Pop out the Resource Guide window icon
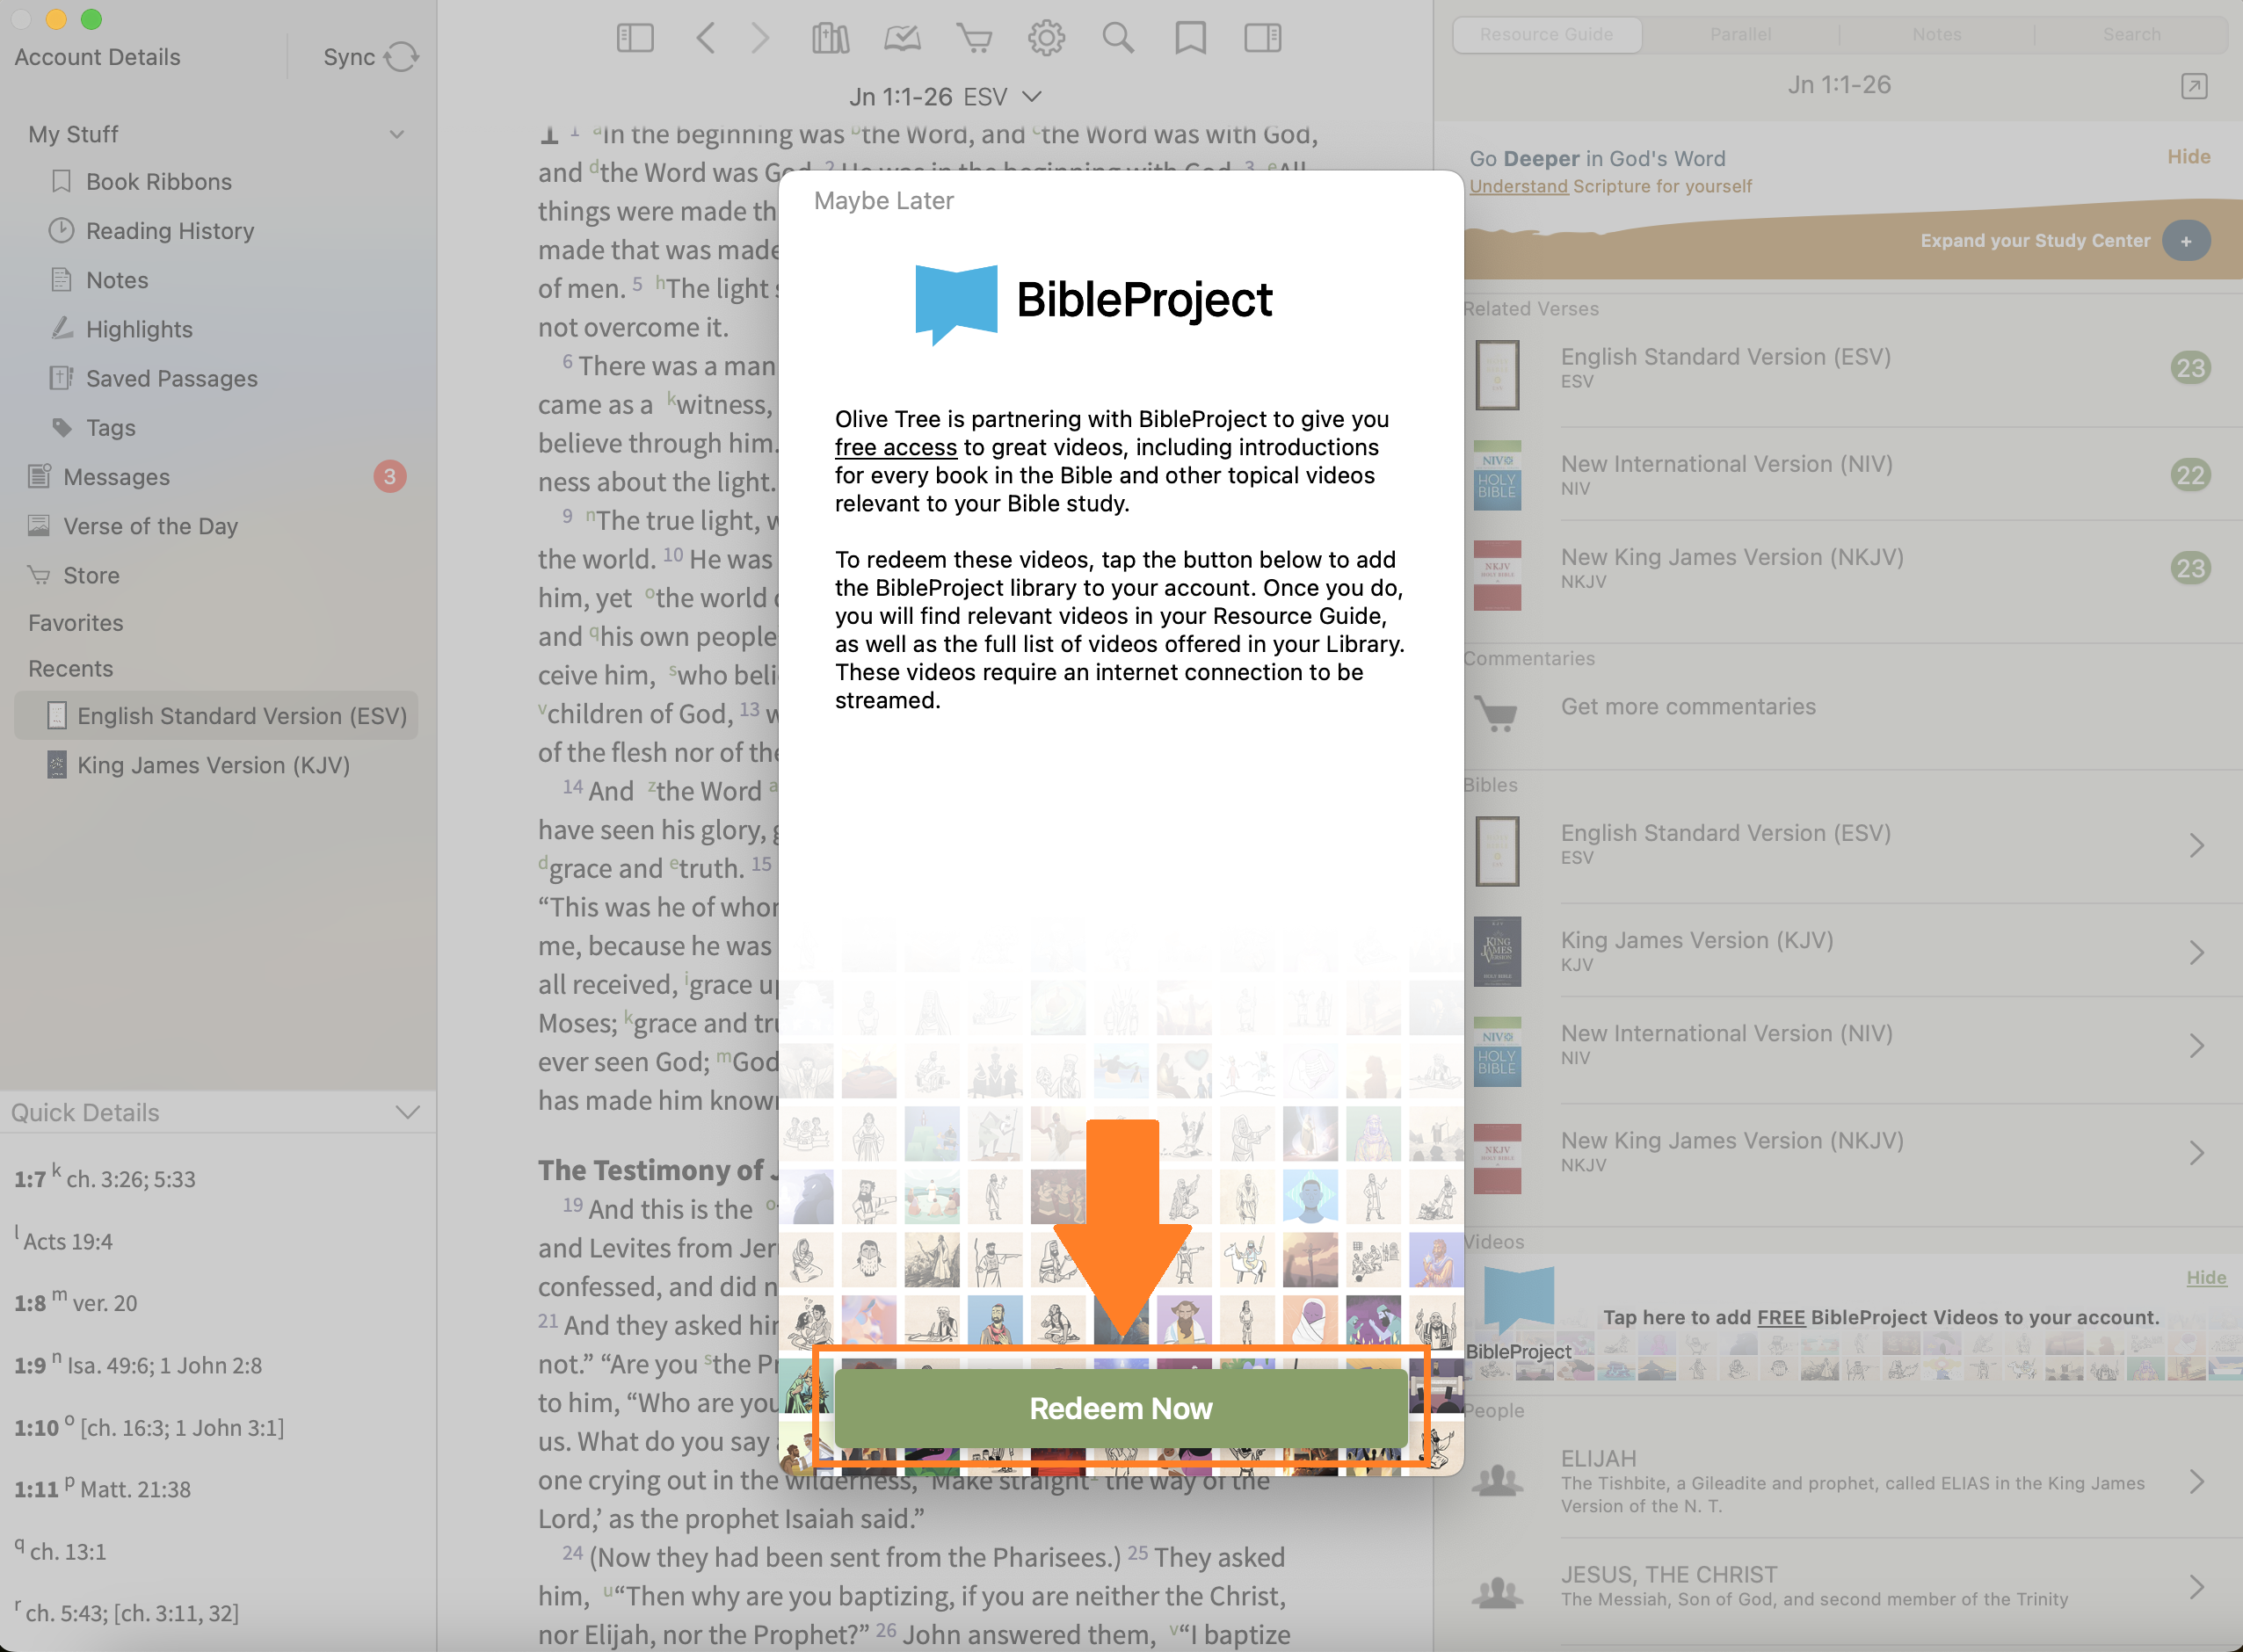This screenshot has height=1652, width=2243. (2194, 86)
